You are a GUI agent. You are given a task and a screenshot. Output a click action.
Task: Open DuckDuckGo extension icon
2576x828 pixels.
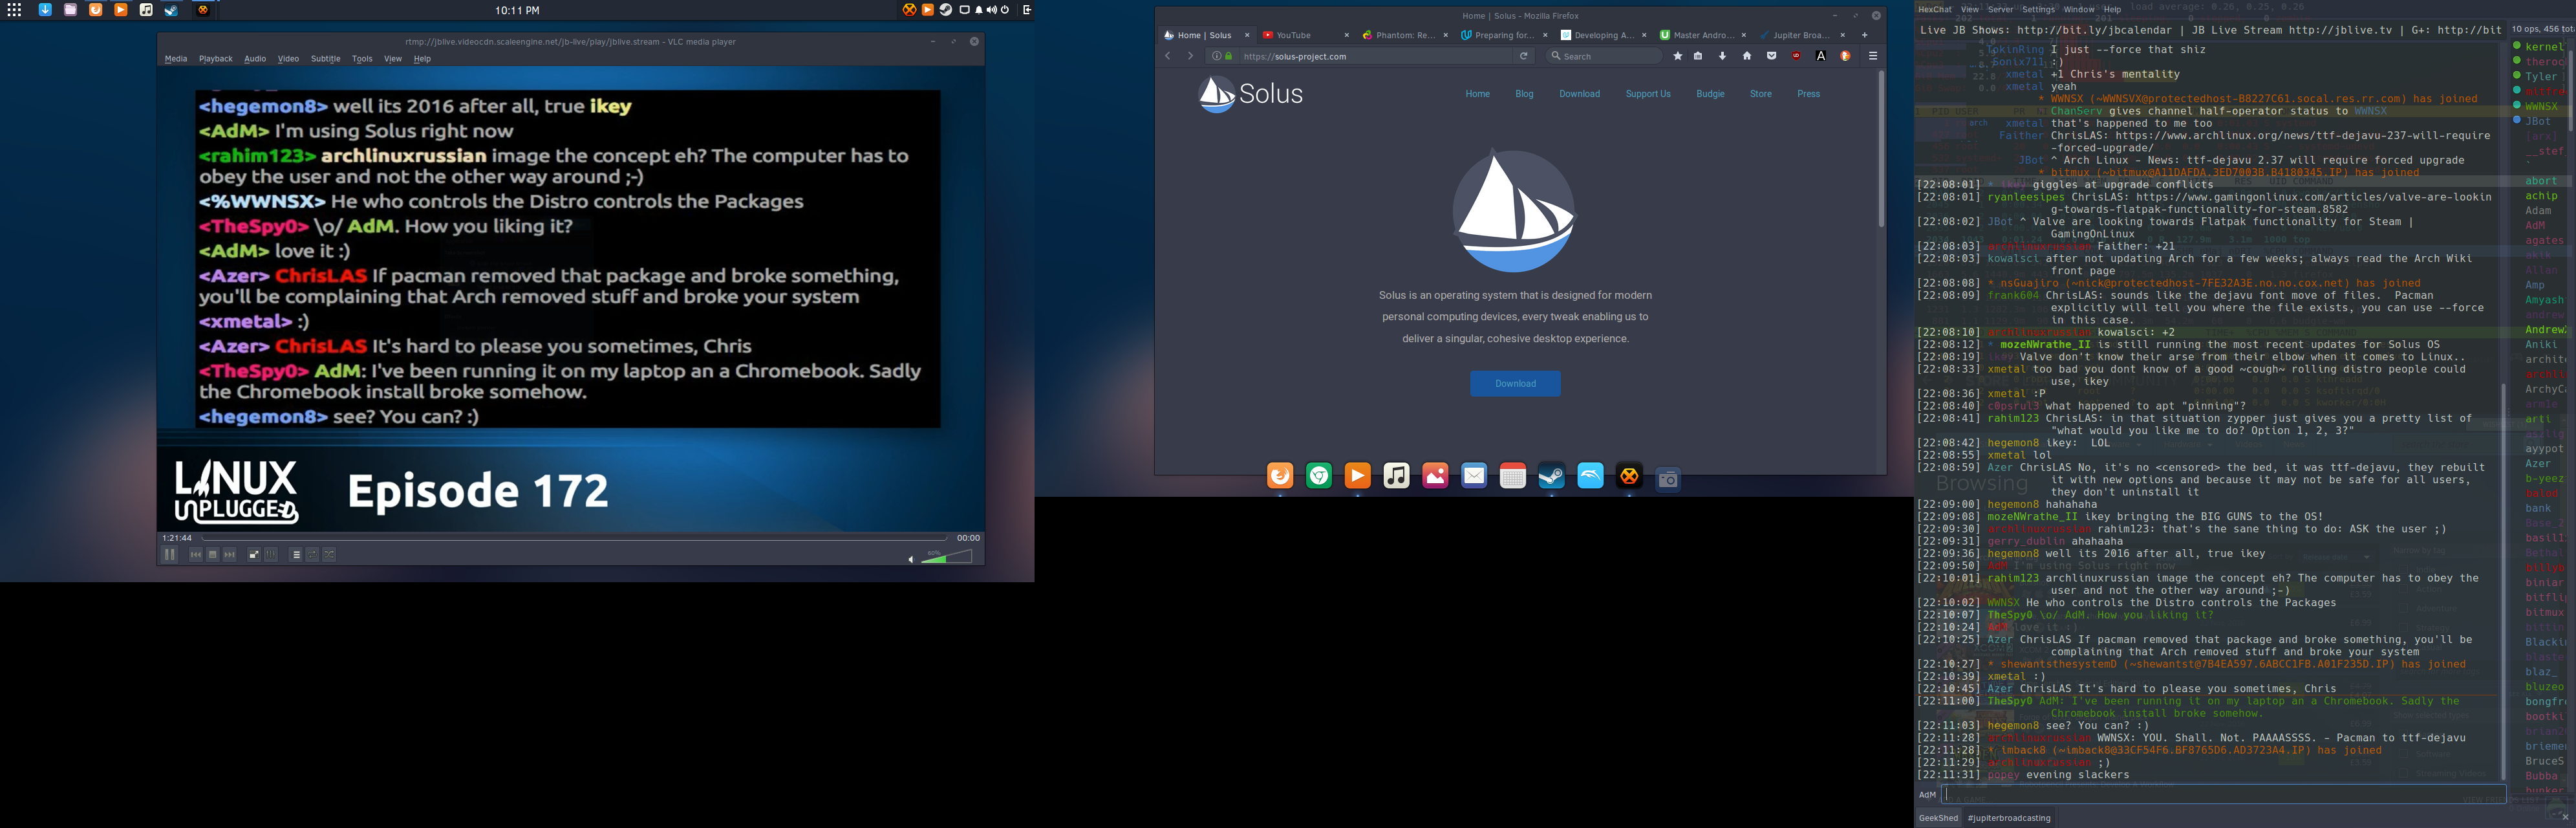click(1845, 56)
